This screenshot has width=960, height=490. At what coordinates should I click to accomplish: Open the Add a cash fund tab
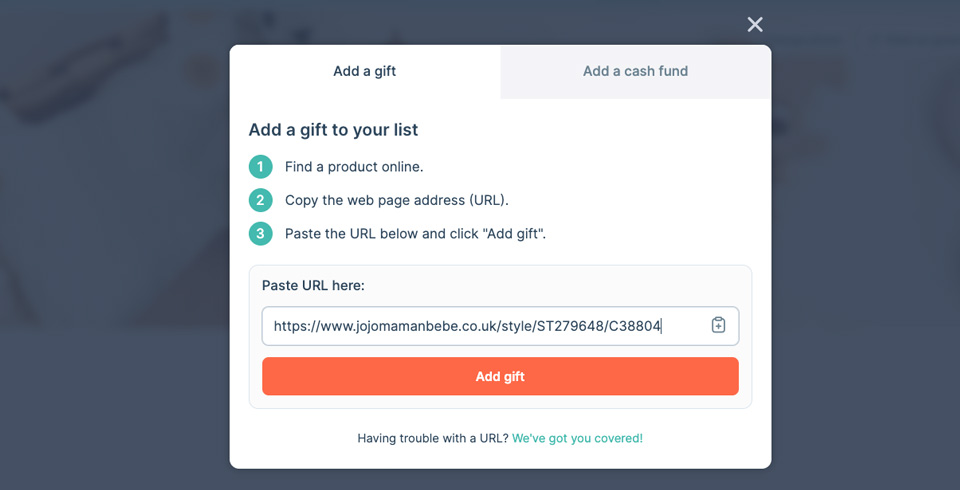[x=635, y=71]
